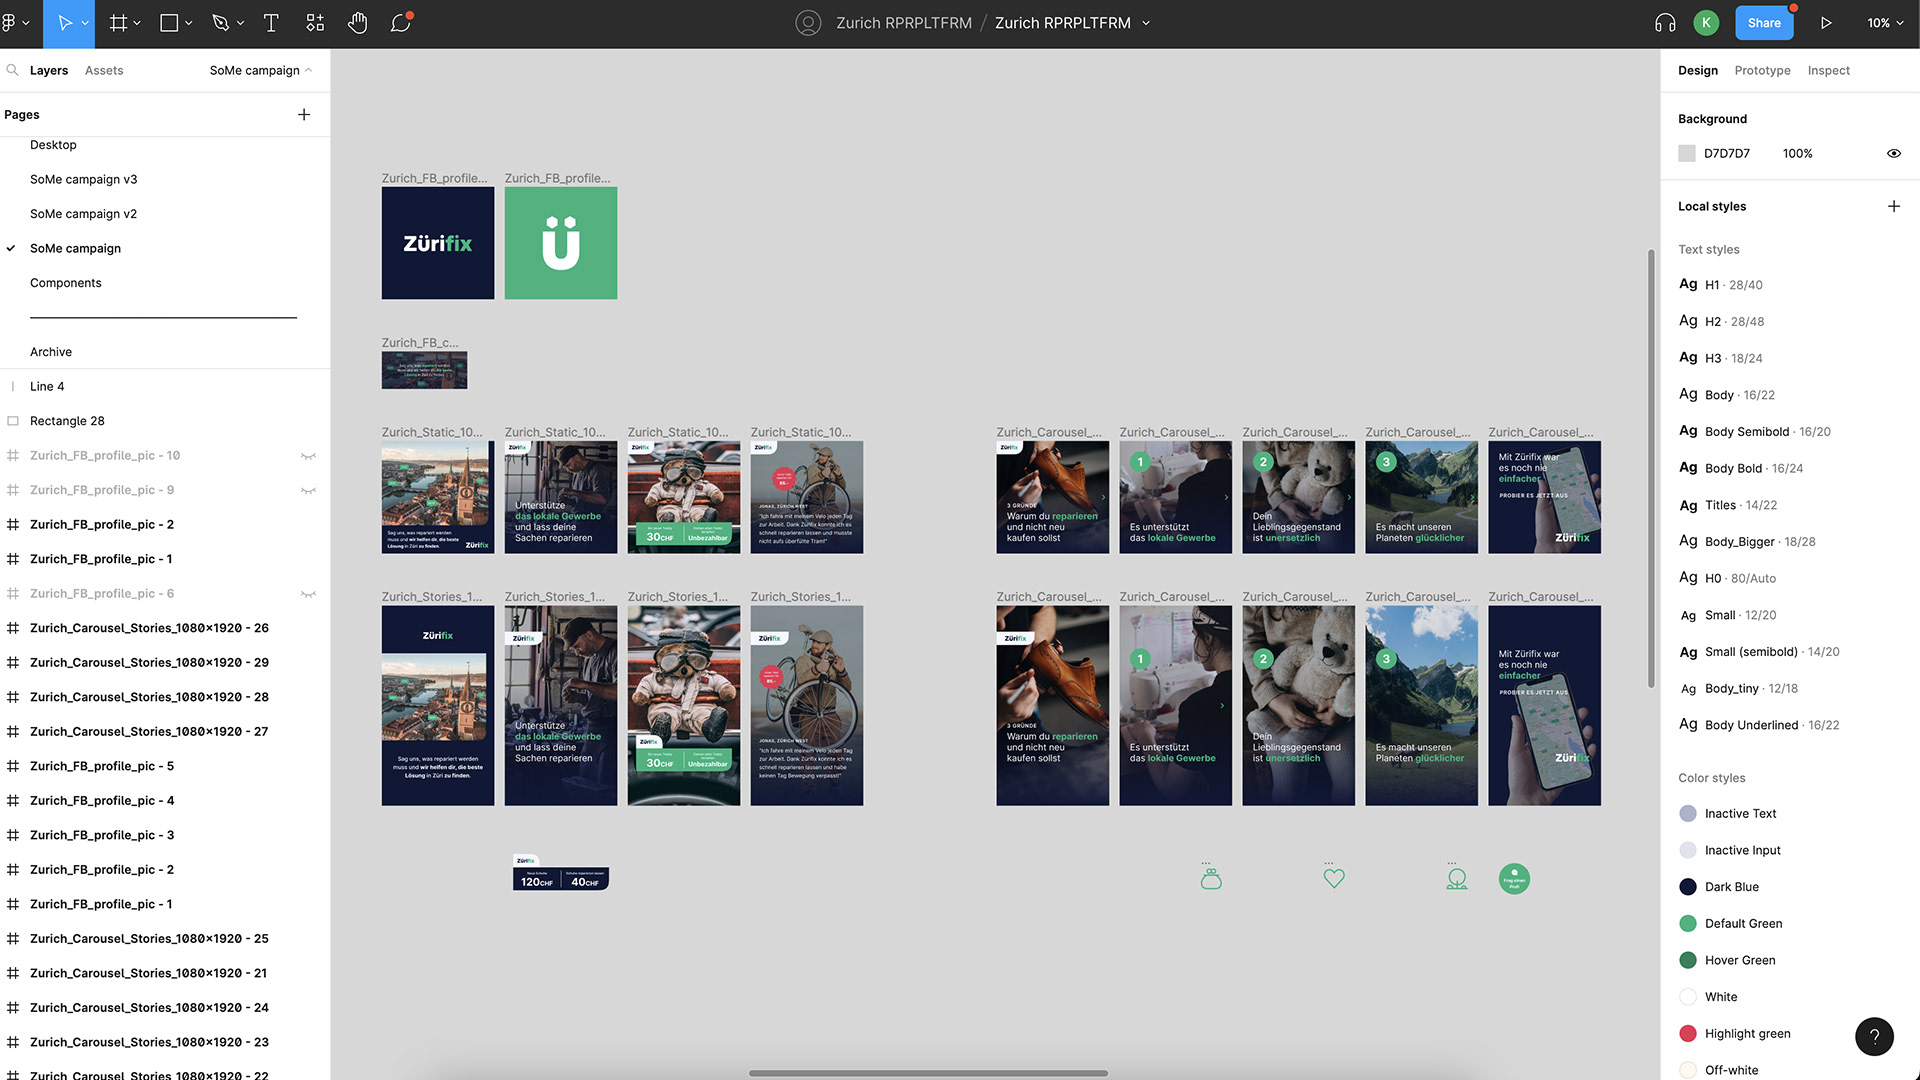The image size is (1920, 1080).
Task: Expand file name Zurich RPRPLTFRM menu
Action: click(1146, 23)
